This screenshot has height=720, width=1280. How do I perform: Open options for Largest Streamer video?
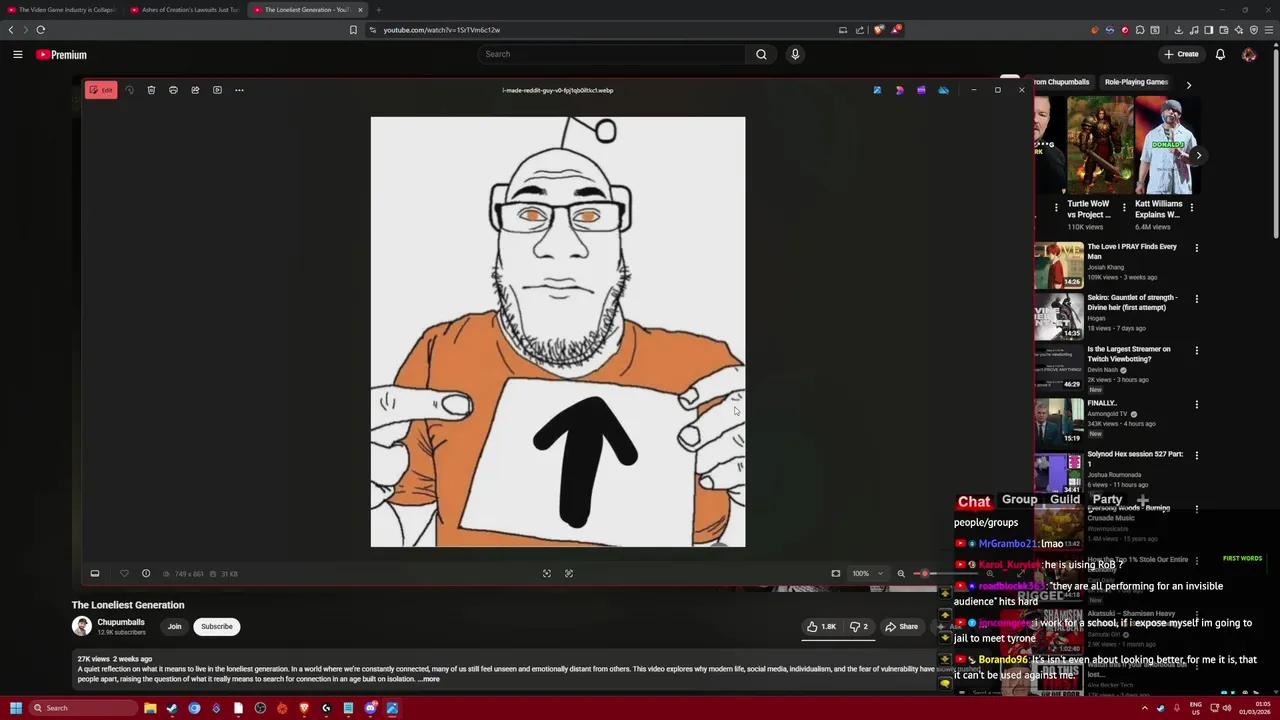tap(1196, 351)
